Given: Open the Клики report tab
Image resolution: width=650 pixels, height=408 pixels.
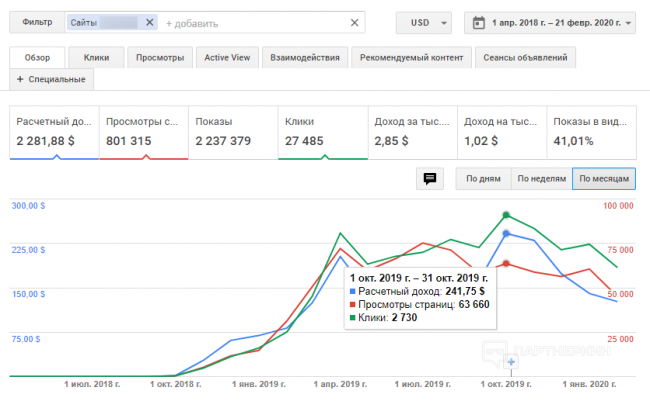Looking at the screenshot, I should (x=97, y=58).
